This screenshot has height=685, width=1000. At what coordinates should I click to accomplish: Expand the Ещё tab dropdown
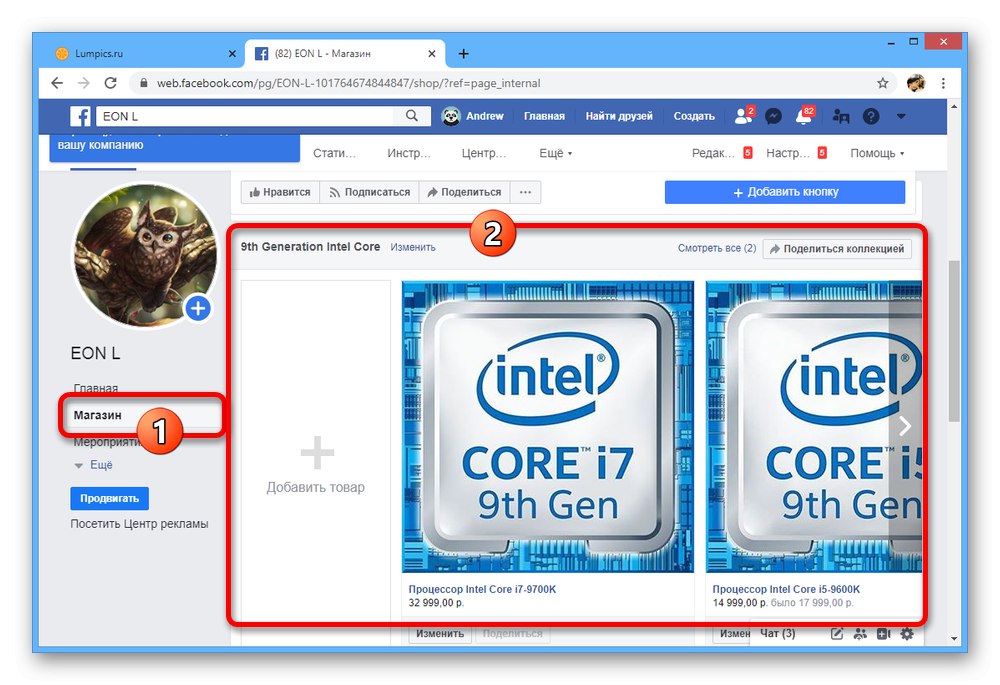point(555,153)
